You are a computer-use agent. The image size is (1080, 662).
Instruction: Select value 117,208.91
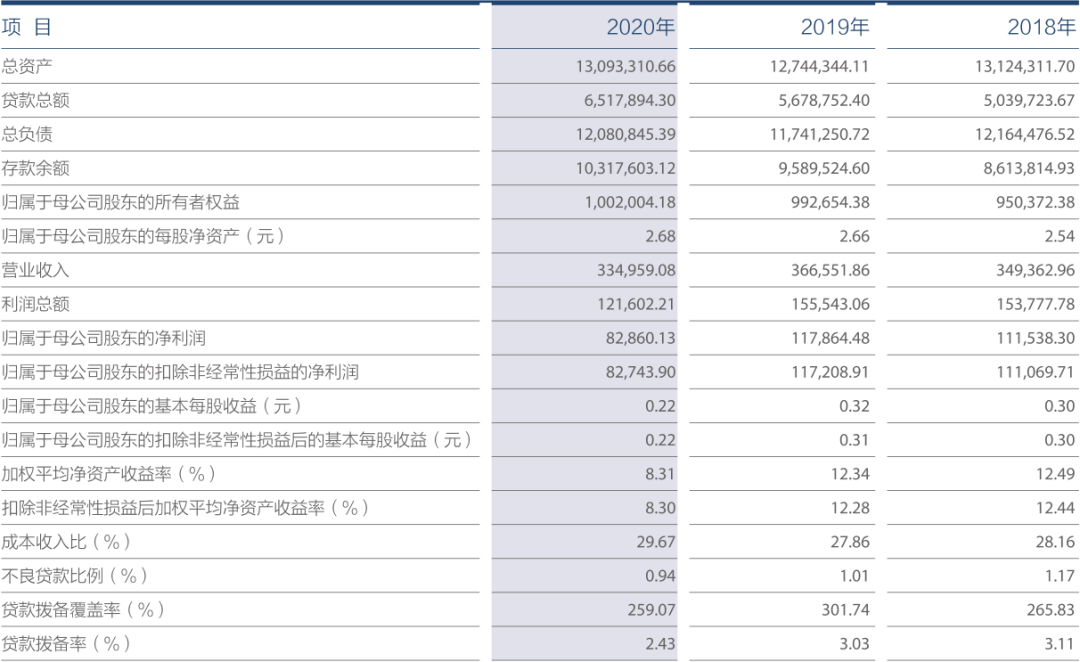[830, 372]
